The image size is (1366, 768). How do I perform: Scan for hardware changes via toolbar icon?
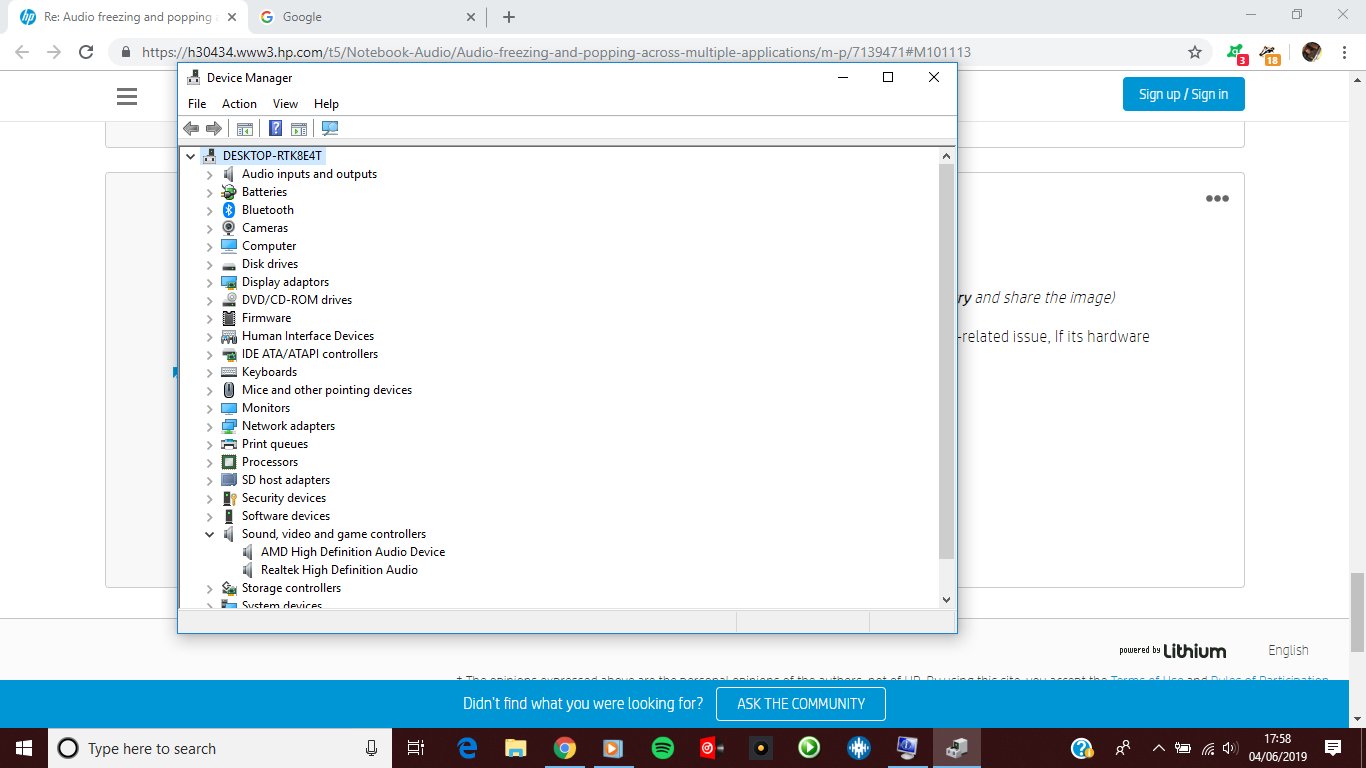pyautogui.click(x=329, y=127)
